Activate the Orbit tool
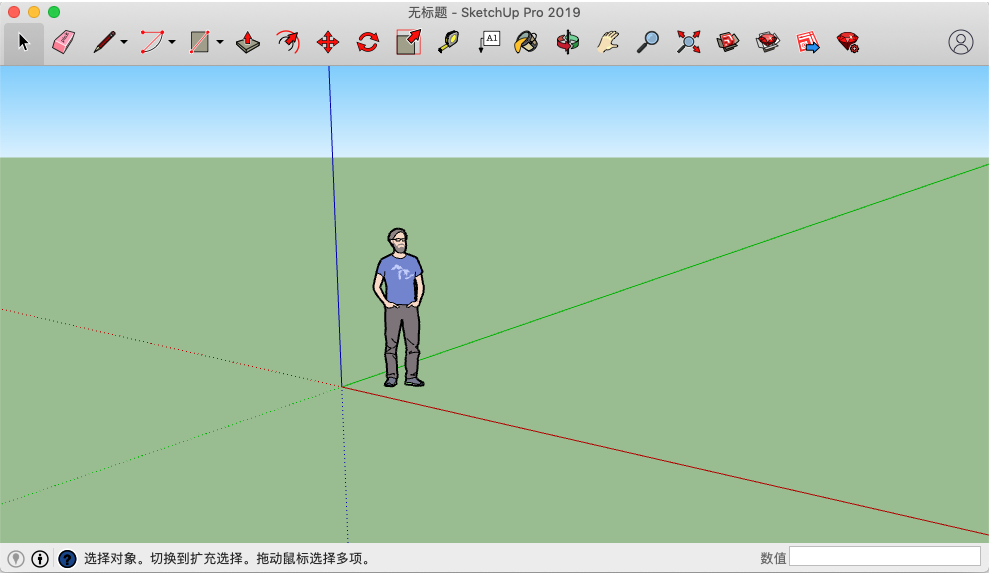Image resolution: width=989 pixels, height=573 pixels. (x=568, y=42)
